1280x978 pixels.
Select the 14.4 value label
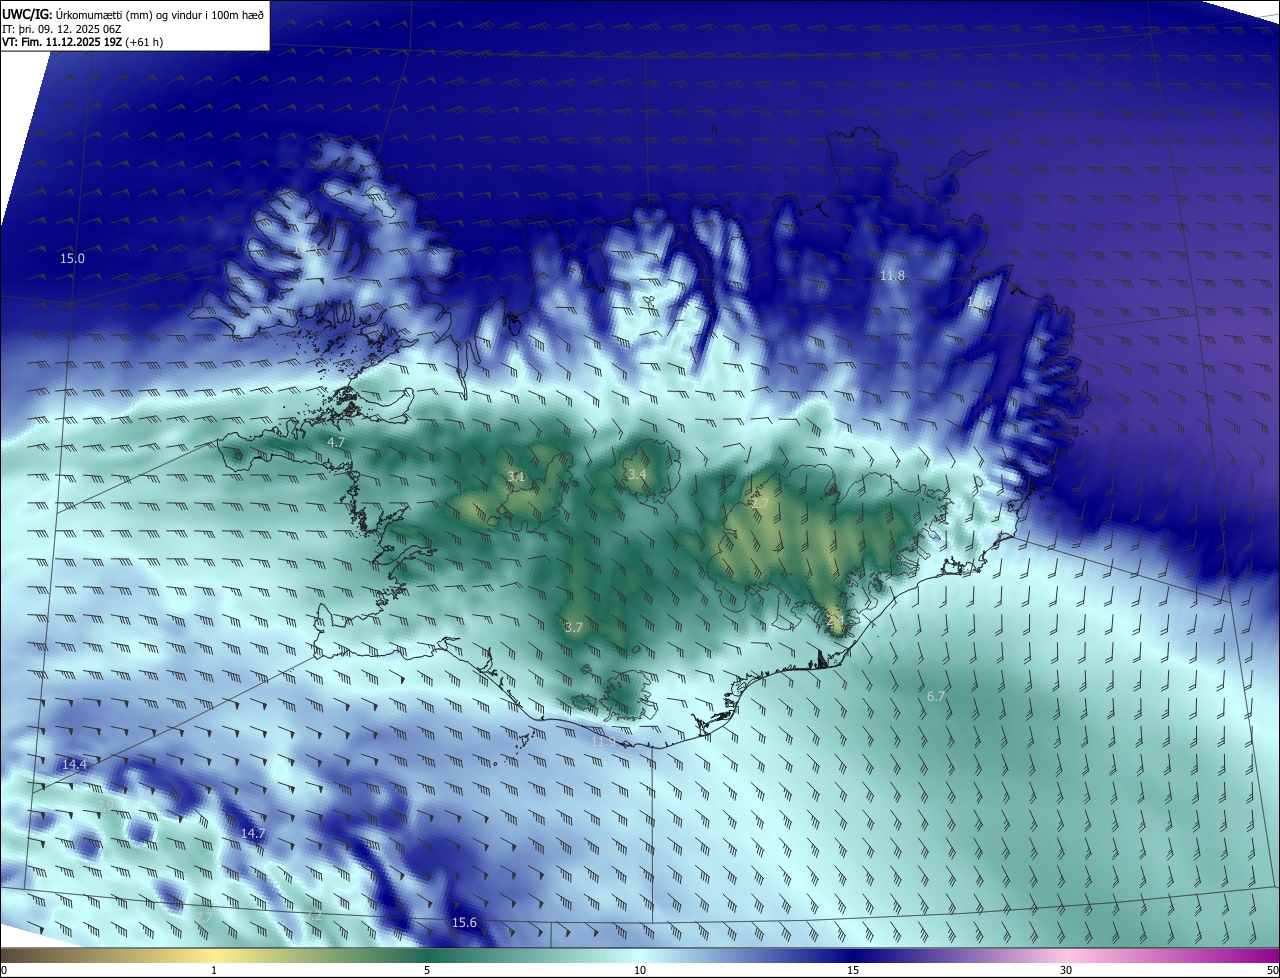[75, 764]
